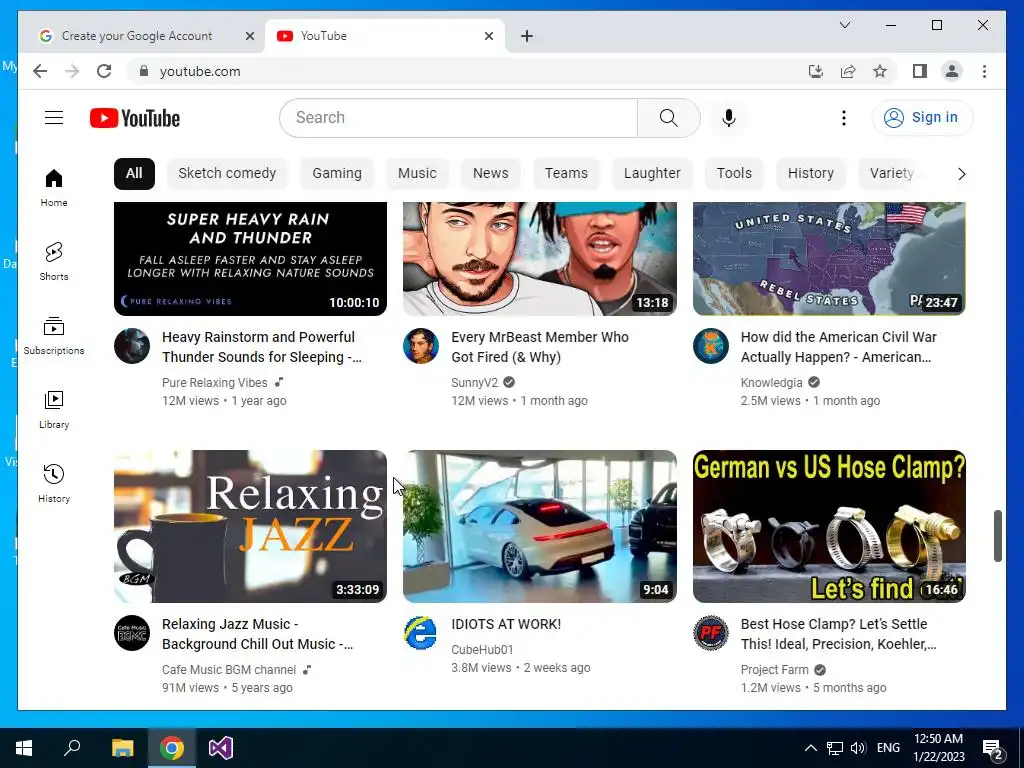This screenshot has height=768, width=1024.
Task: Toggle the Chrome side panel
Action: [x=920, y=71]
